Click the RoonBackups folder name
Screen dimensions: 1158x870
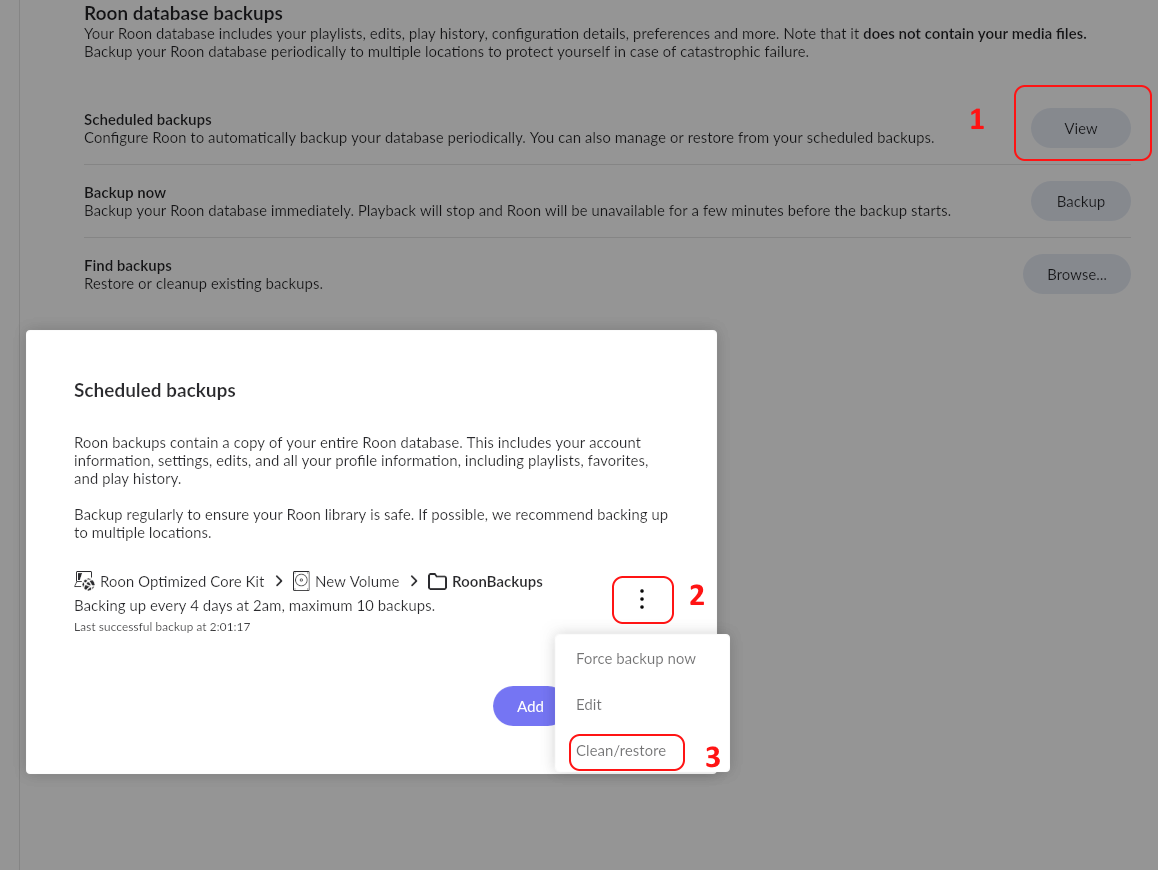click(497, 581)
